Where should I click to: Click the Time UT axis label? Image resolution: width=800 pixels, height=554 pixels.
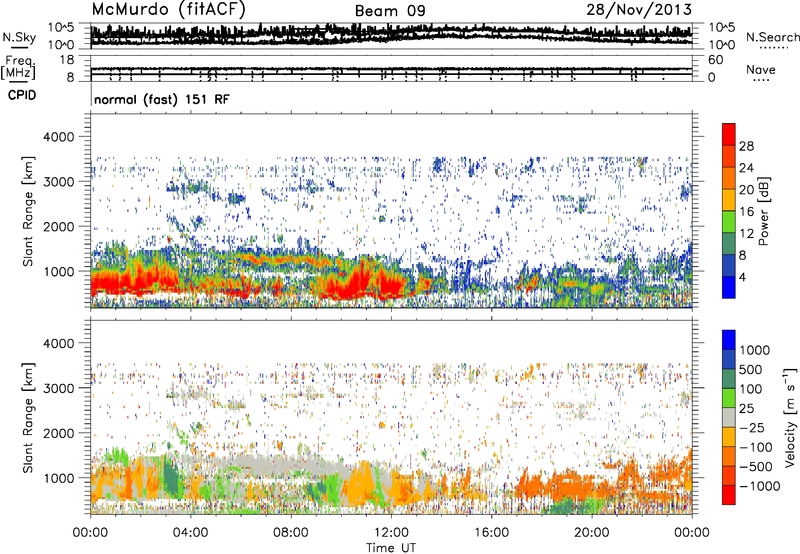[x=391, y=548]
